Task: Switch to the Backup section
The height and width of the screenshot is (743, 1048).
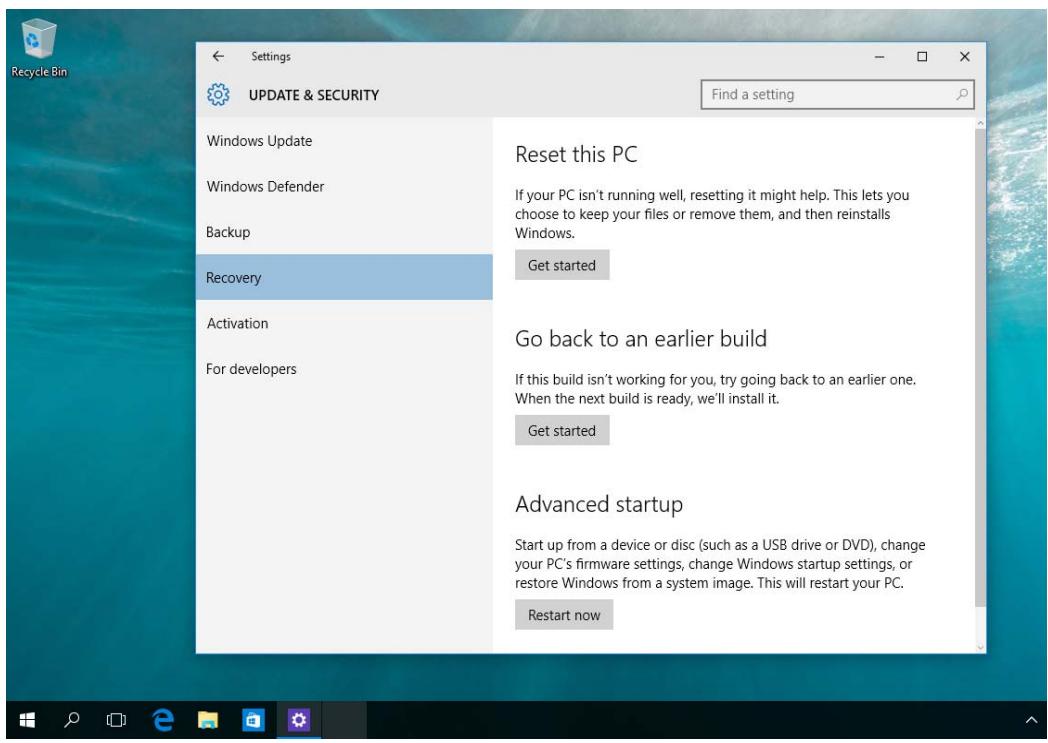Action: [x=228, y=232]
